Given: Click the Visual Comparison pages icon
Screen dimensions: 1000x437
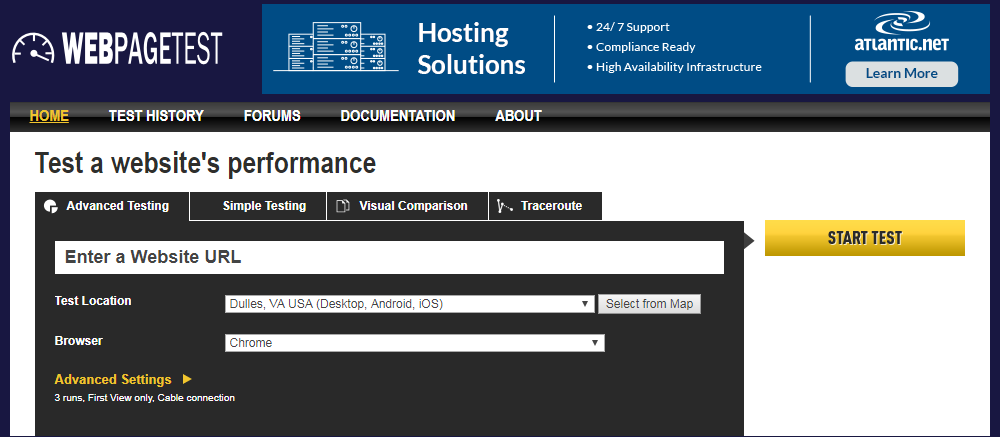Looking at the screenshot, I should (x=343, y=206).
